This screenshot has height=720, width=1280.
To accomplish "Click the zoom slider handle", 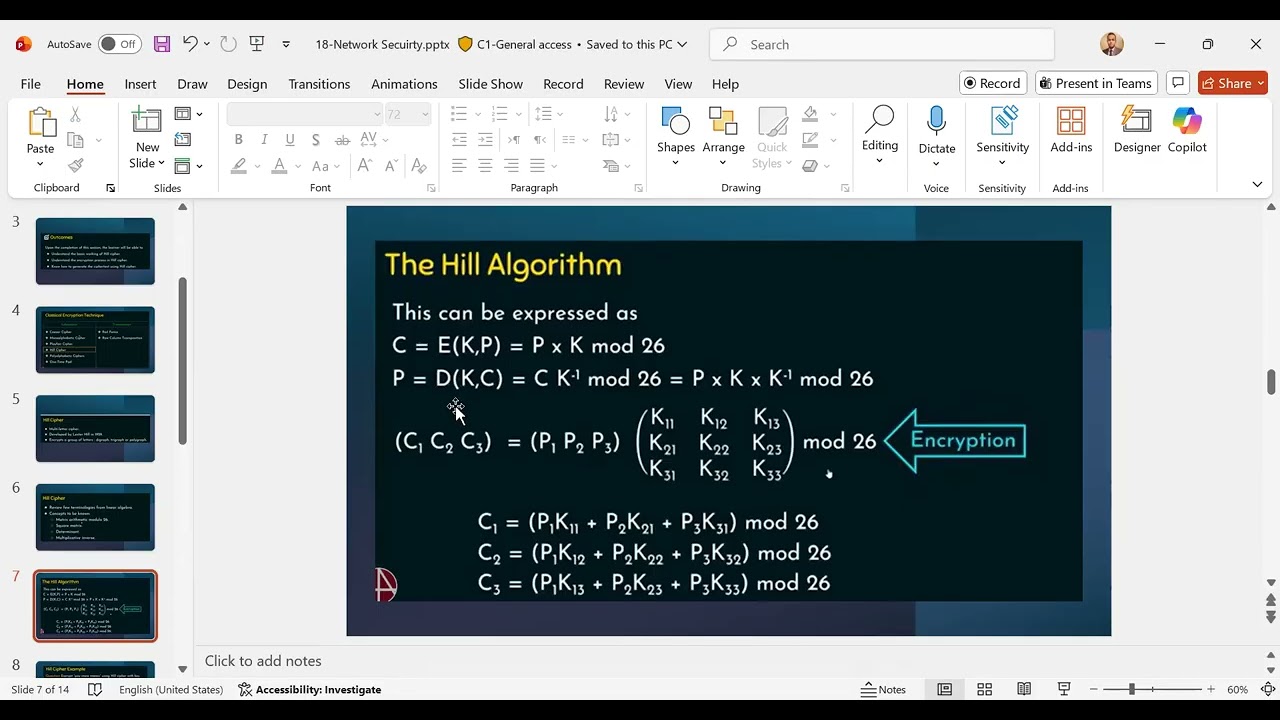I will (1132, 689).
